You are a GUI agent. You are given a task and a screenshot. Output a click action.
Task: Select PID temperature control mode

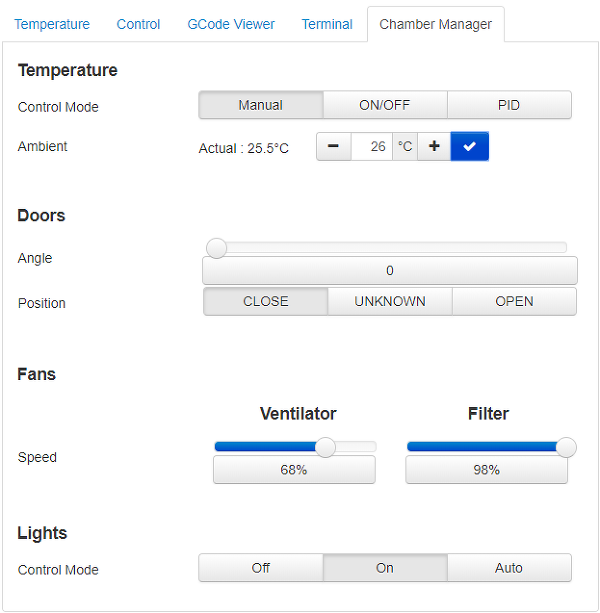[x=509, y=105]
